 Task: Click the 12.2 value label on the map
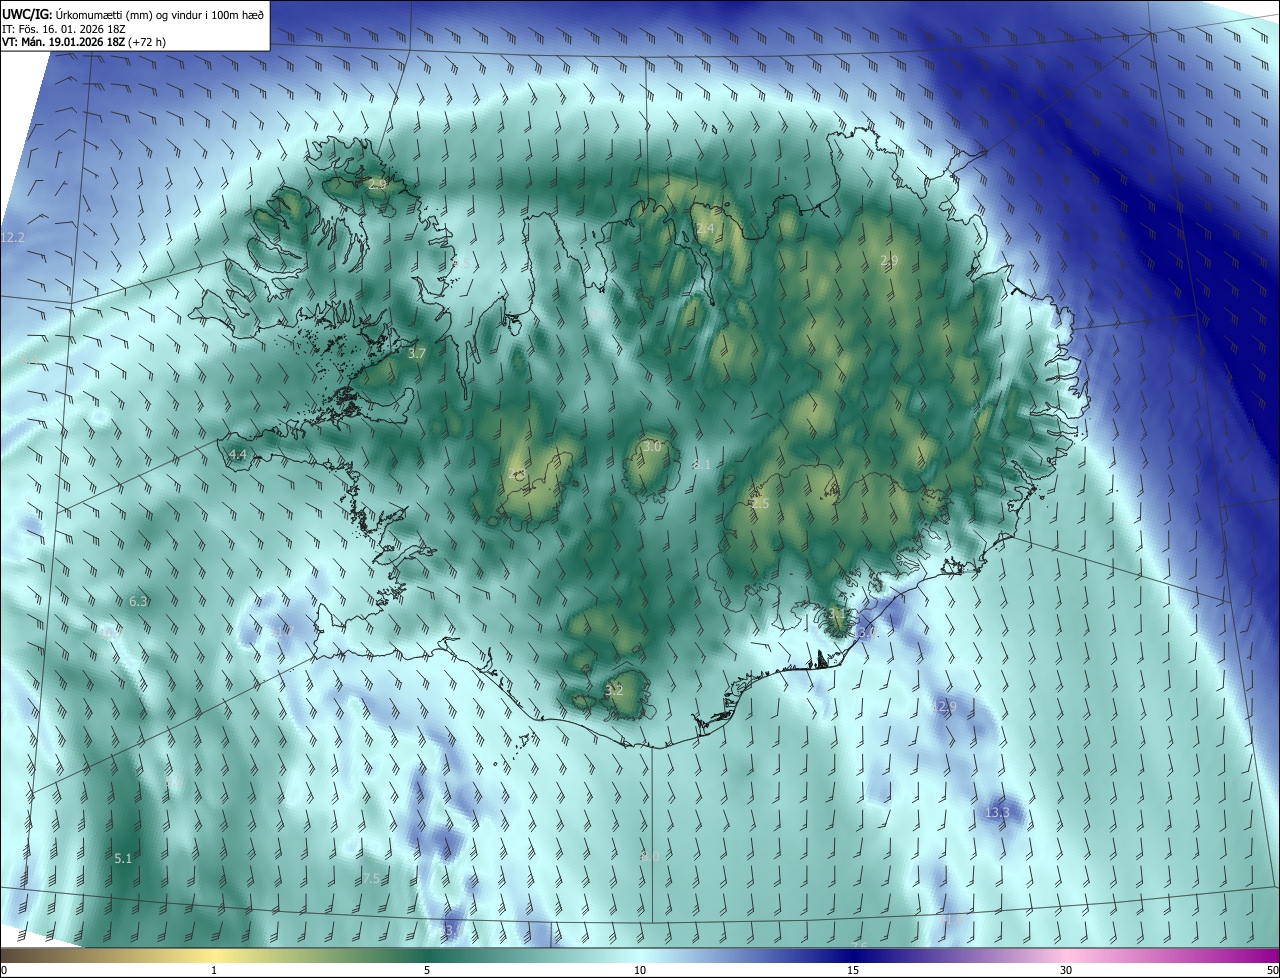pos(13,237)
